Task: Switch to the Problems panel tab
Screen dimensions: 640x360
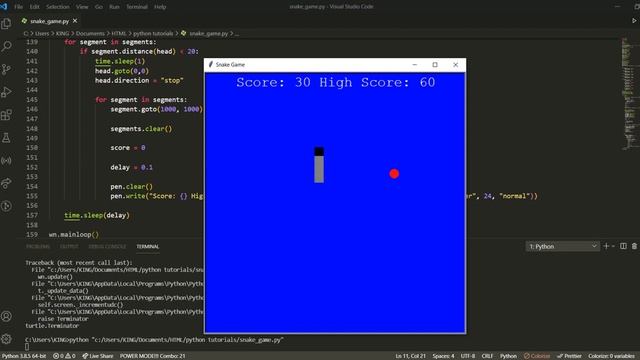Action: coord(38,247)
